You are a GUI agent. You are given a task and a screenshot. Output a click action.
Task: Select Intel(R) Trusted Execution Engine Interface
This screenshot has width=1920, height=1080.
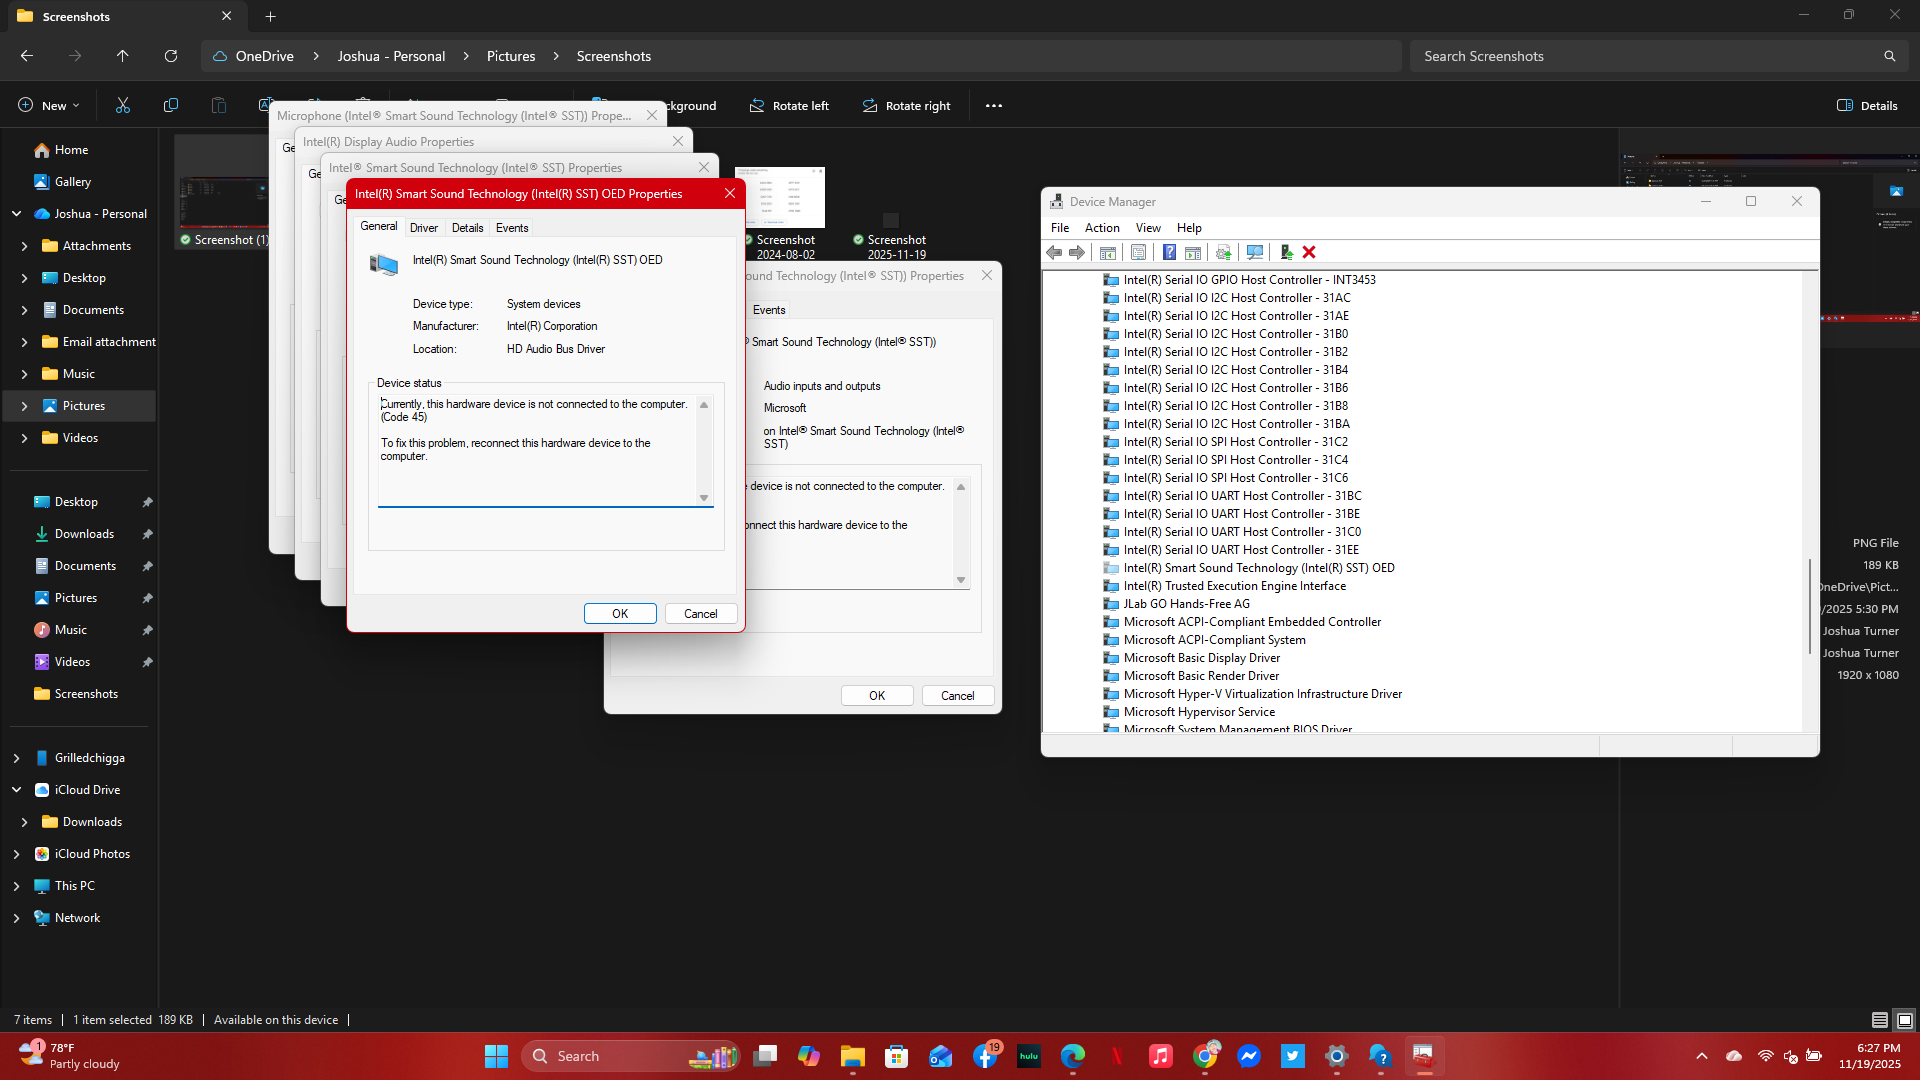[x=1233, y=585]
